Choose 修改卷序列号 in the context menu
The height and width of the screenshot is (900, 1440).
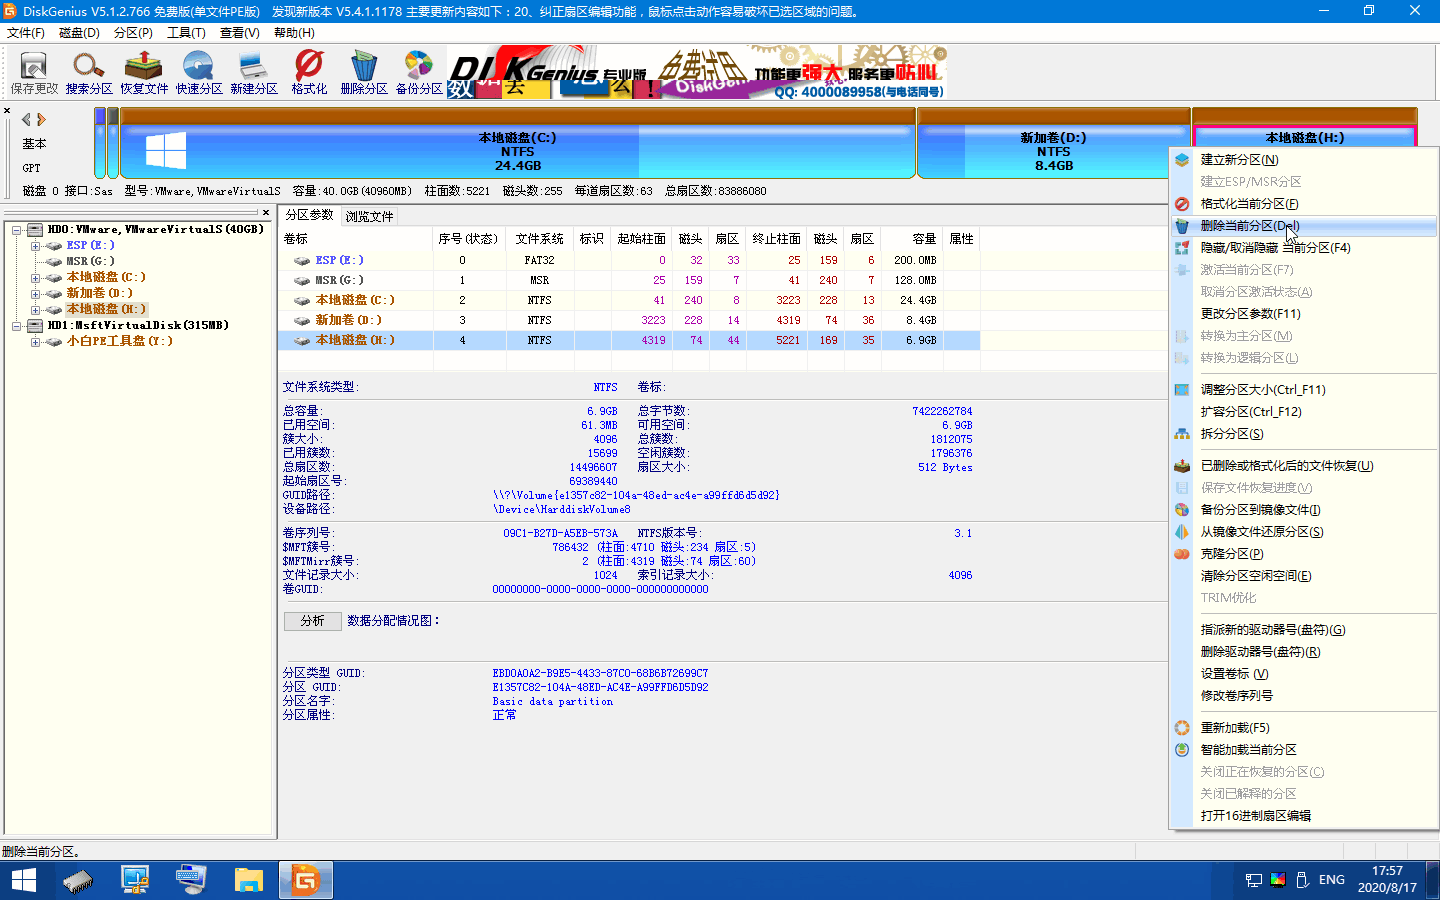coord(1304,696)
